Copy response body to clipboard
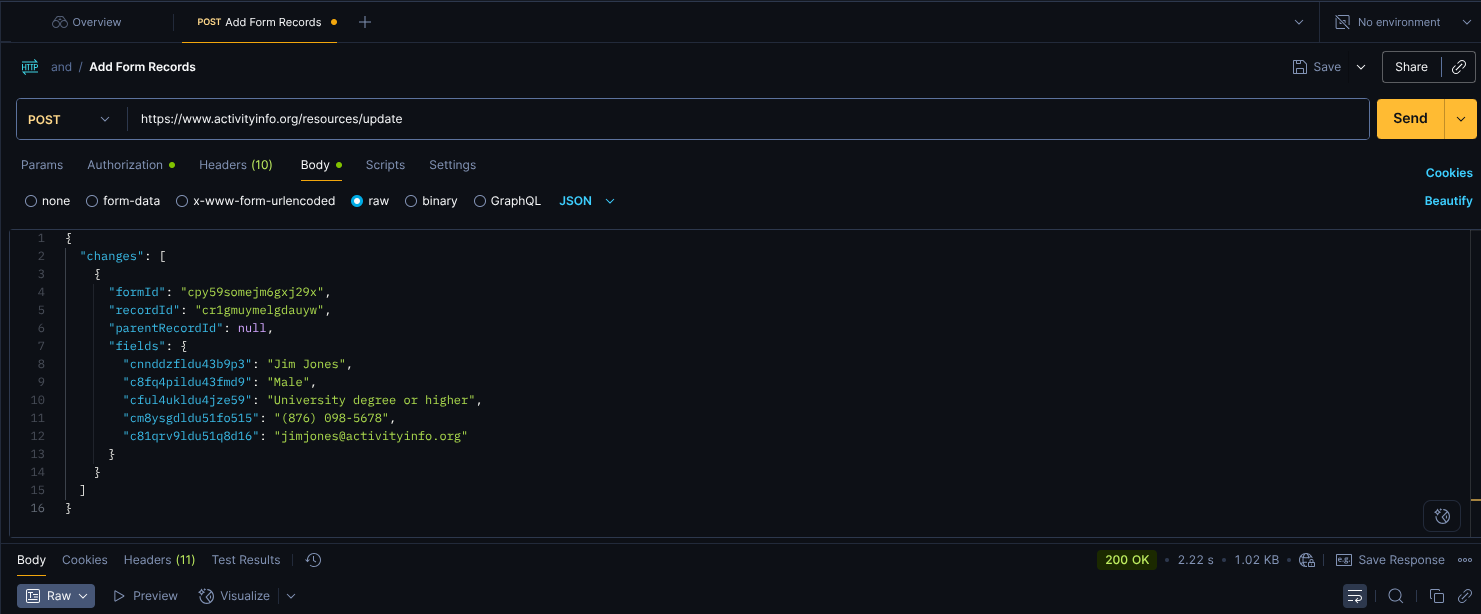 point(1436,596)
